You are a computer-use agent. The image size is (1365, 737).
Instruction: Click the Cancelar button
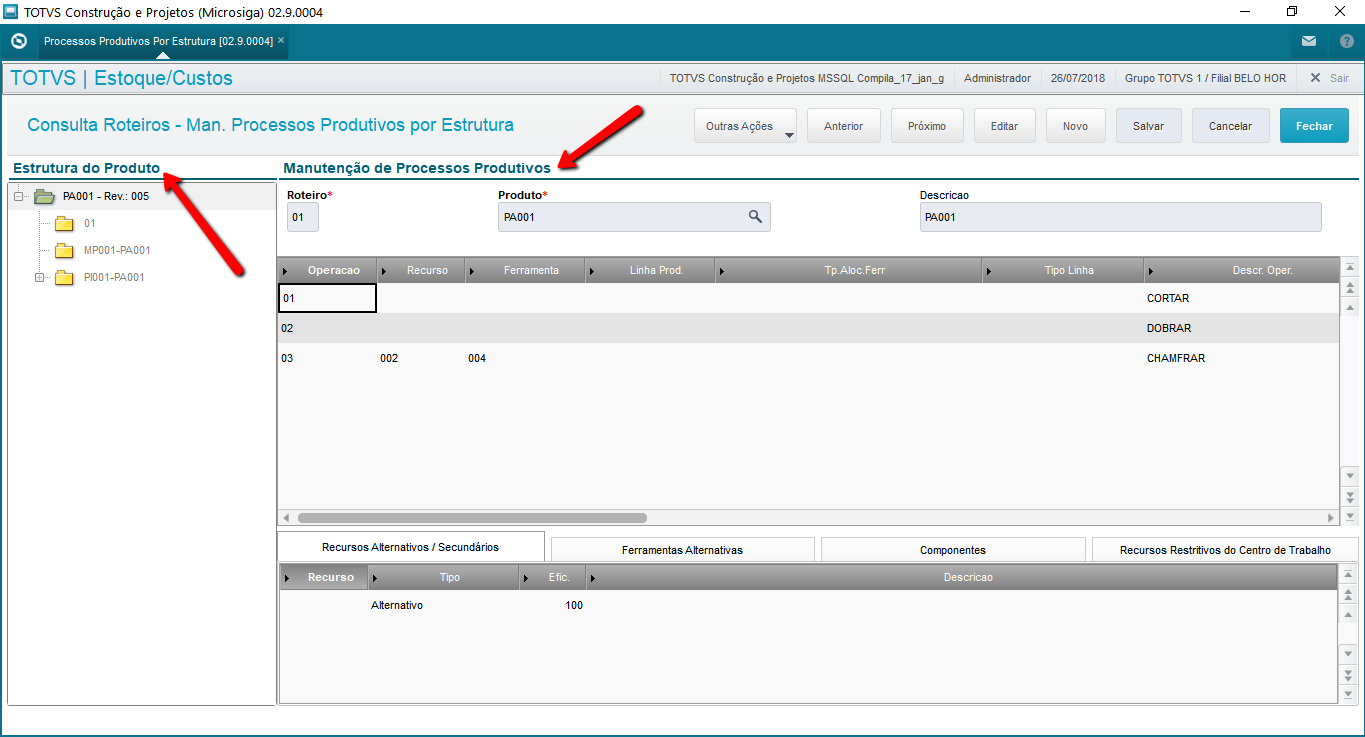coord(1230,126)
